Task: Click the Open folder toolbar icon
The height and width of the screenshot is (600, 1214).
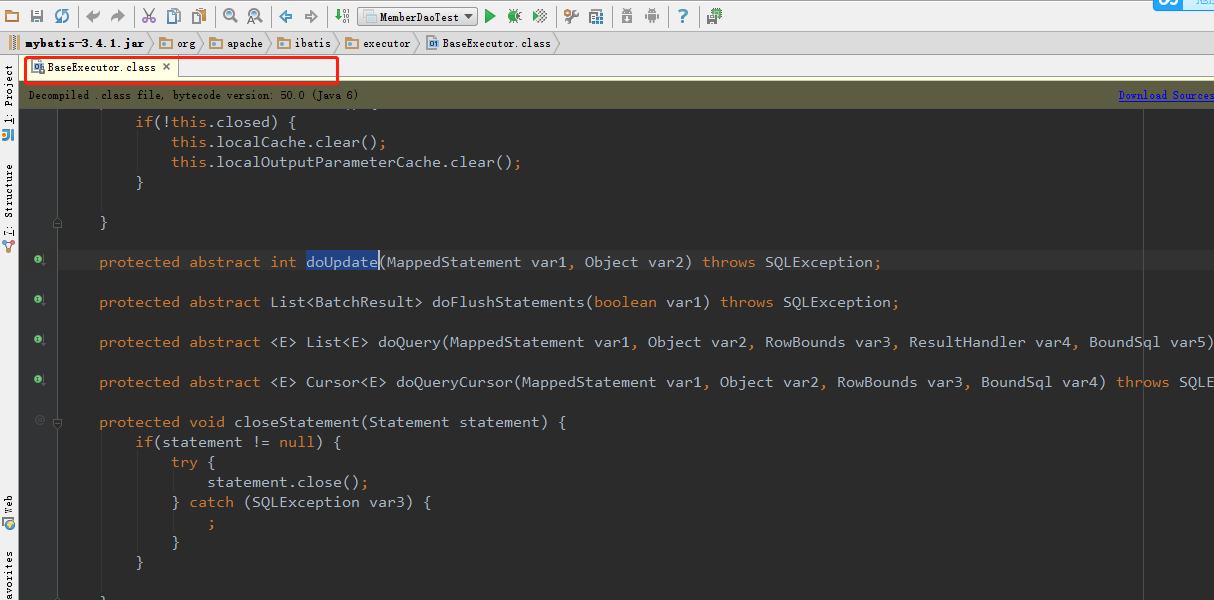Action: [x=12, y=16]
